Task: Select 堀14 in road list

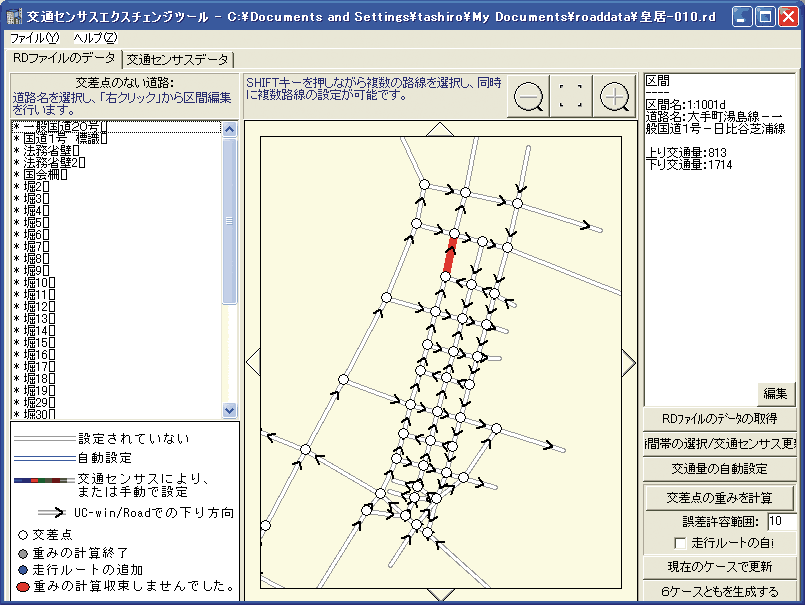Action: [x=117, y=331]
